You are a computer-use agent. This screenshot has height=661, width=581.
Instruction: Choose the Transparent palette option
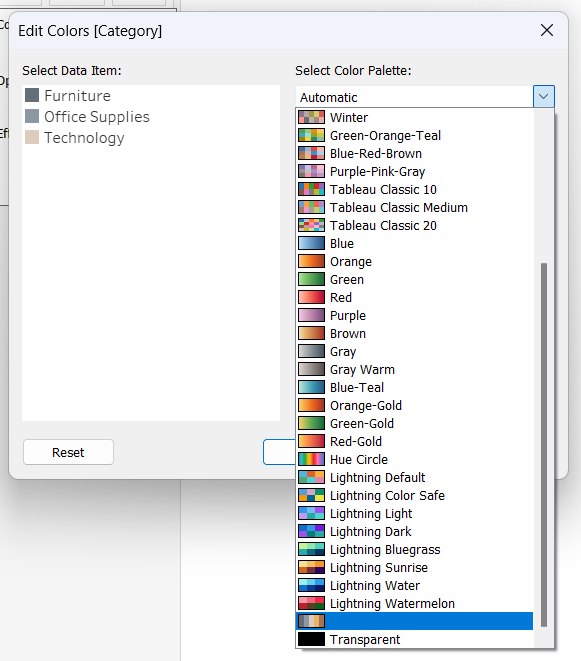pyautogui.click(x=414, y=640)
